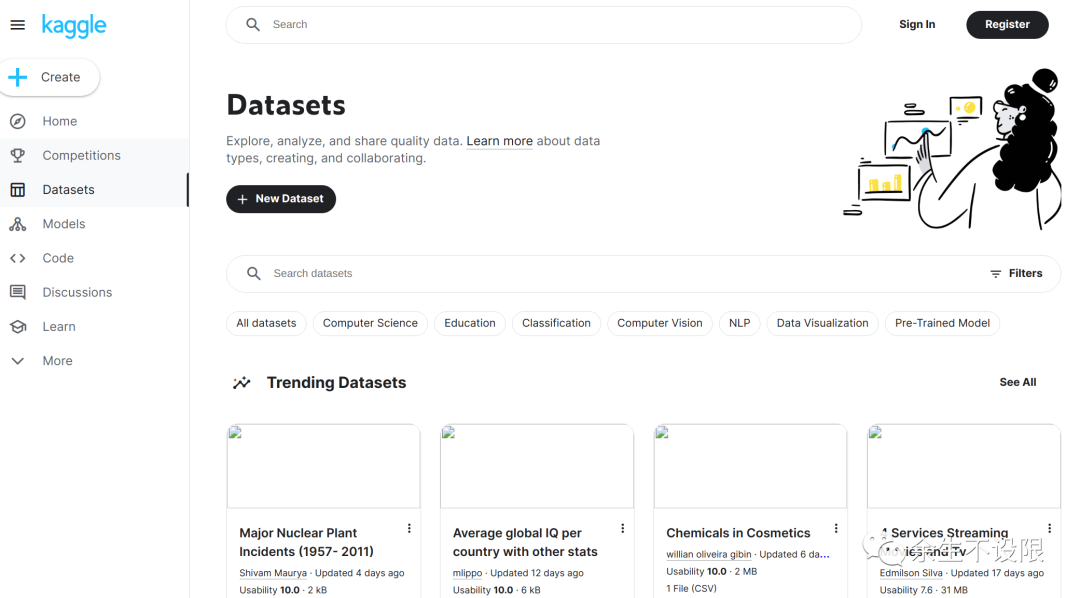Image resolution: width=1080 pixels, height=598 pixels.
Task: Click the magnifier icon in dataset search
Action: click(253, 274)
